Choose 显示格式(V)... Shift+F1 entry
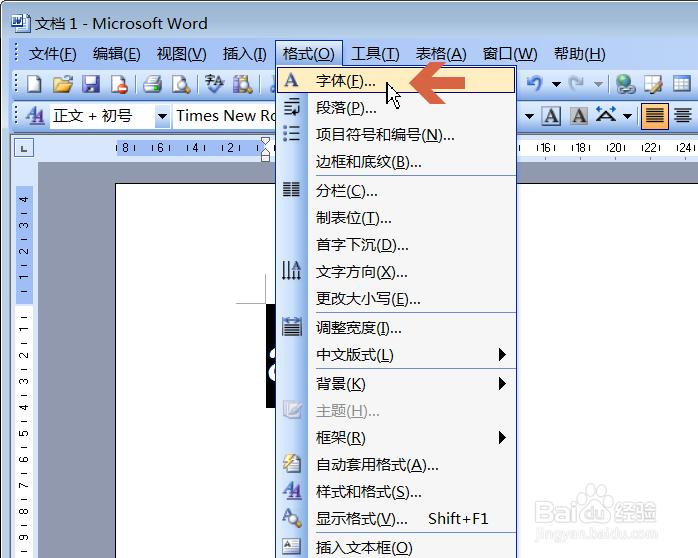The height and width of the screenshot is (558, 698). pyautogui.click(x=396, y=518)
